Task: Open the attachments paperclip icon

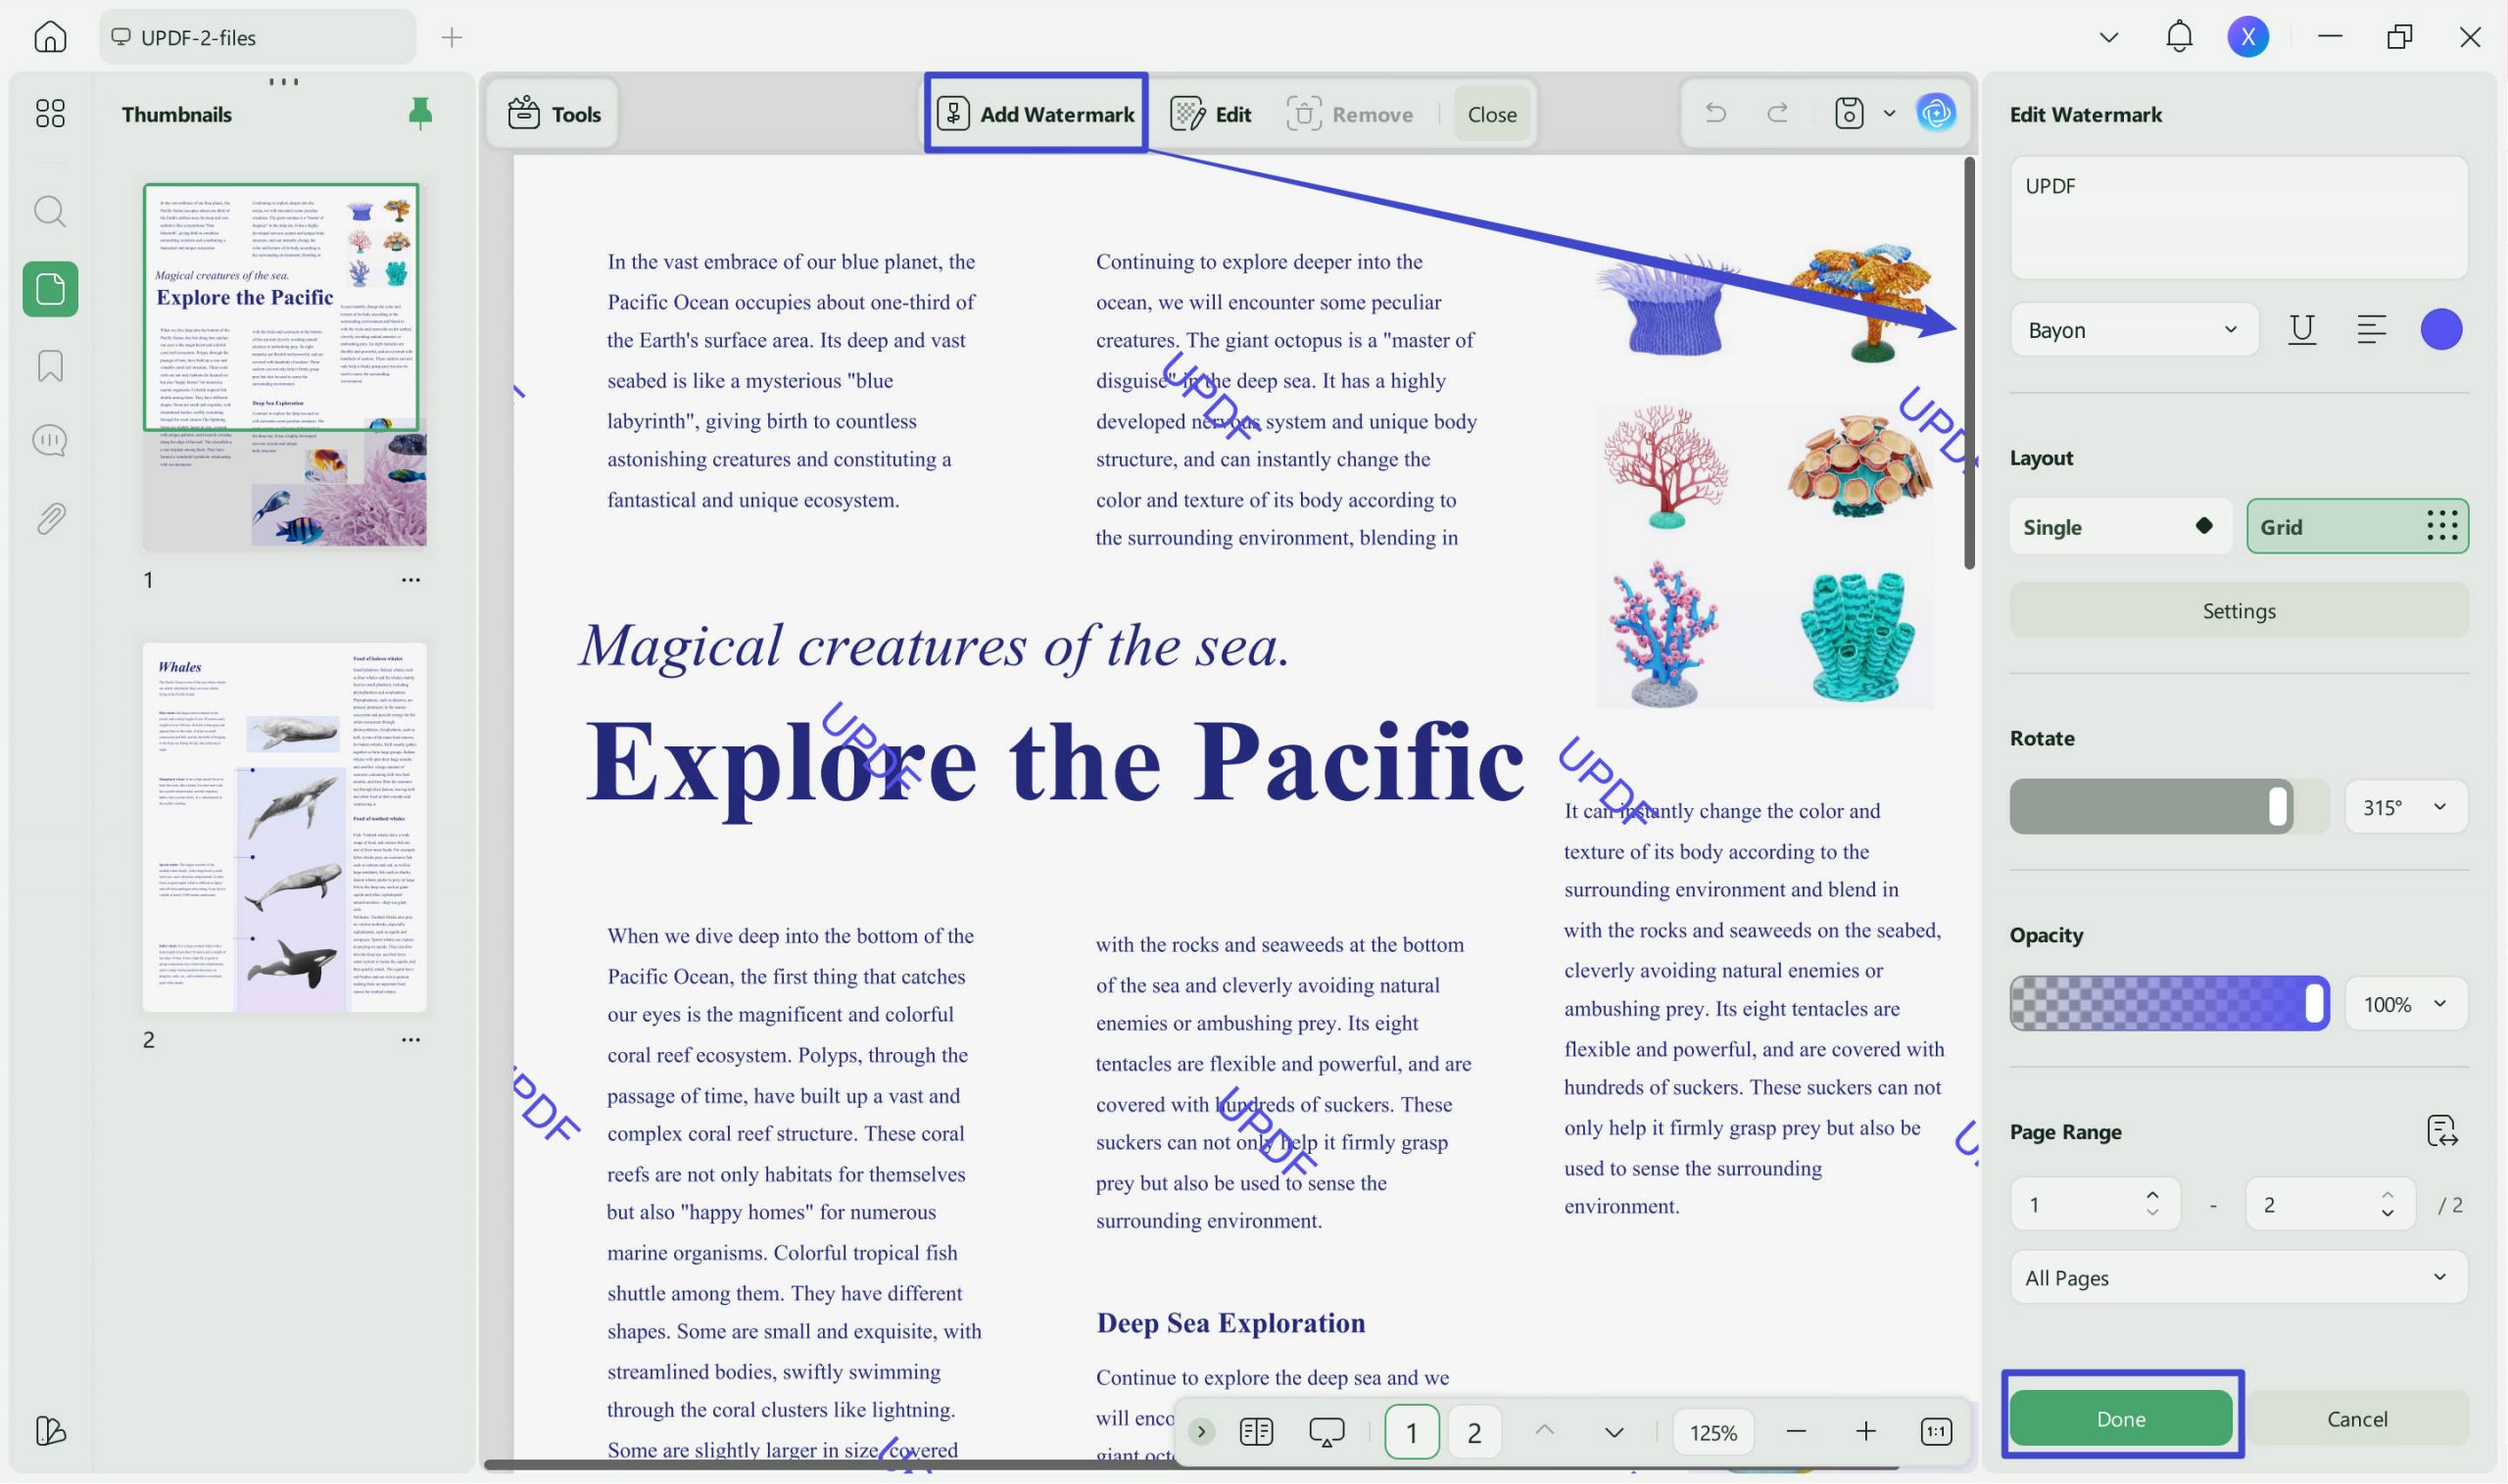Action: click(50, 518)
